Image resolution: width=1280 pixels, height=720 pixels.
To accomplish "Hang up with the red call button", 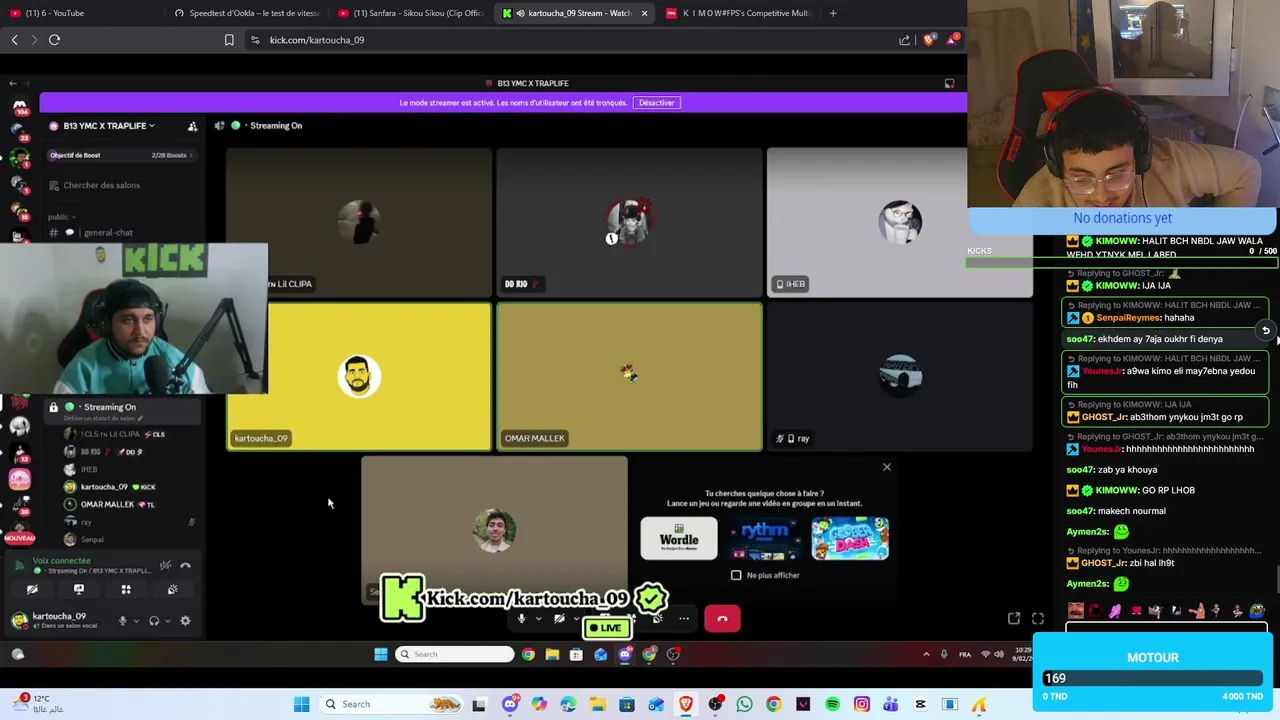I will (722, 619).
